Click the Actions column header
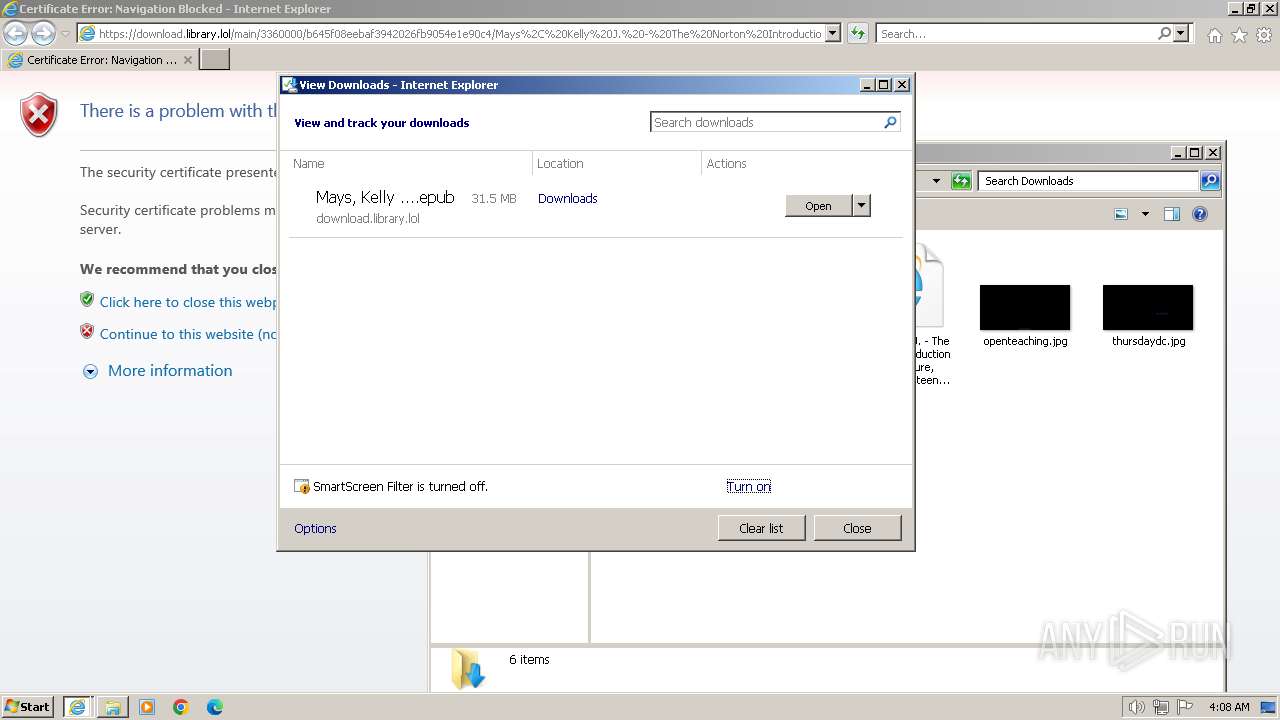The height and width of the screenshot is (720, 1280). 726,164
